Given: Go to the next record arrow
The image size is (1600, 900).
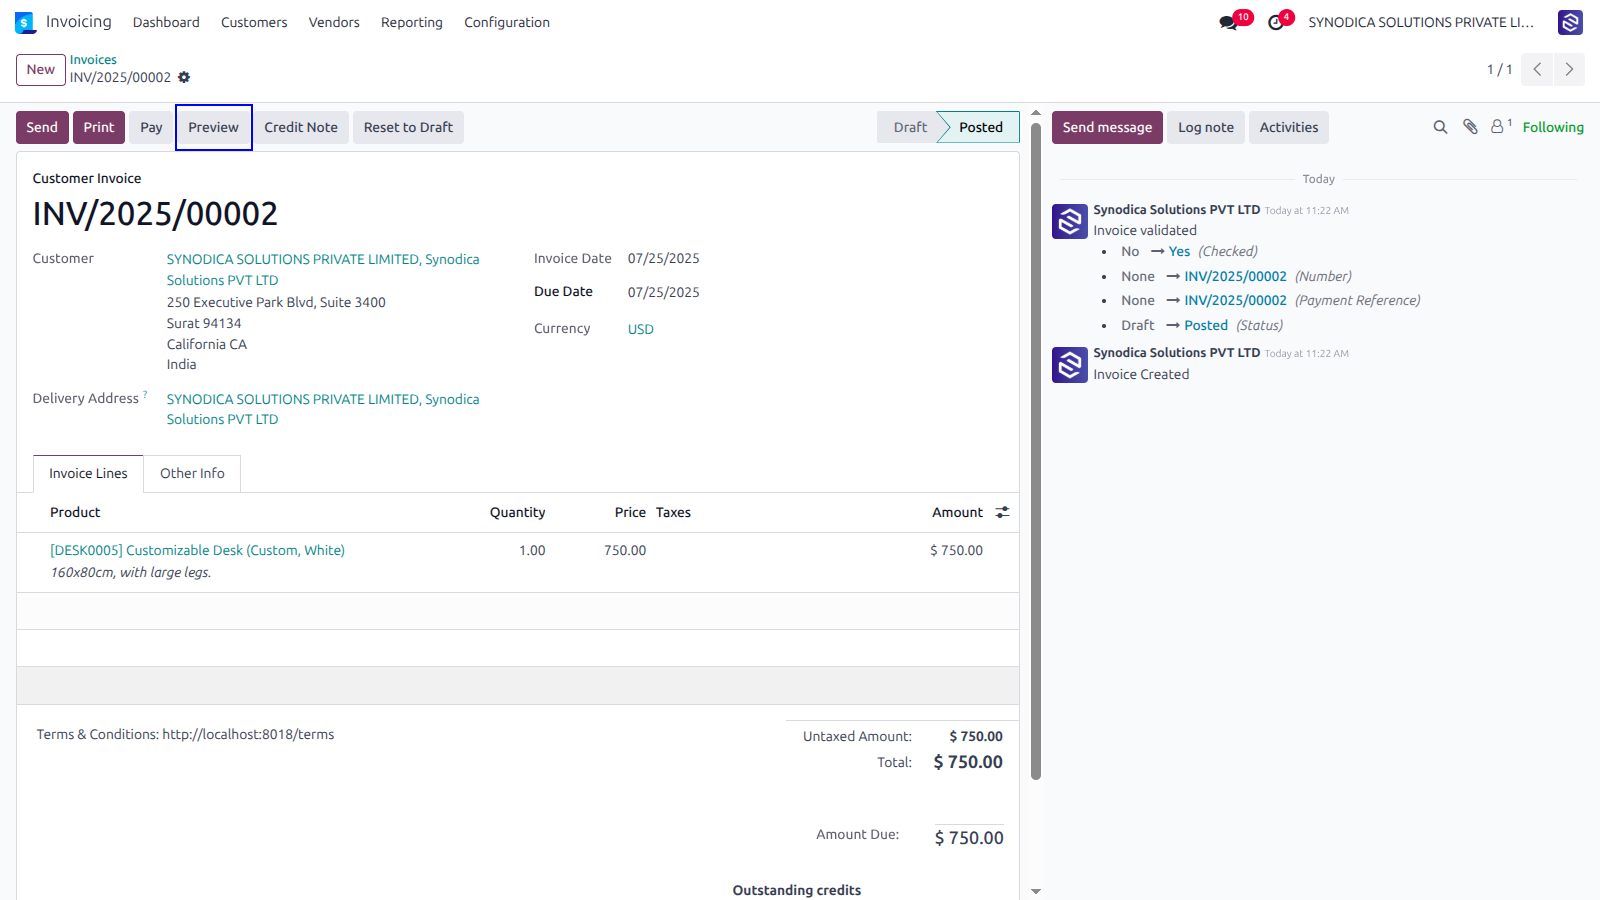Looking at the screenshot, I should [1569, 69].
